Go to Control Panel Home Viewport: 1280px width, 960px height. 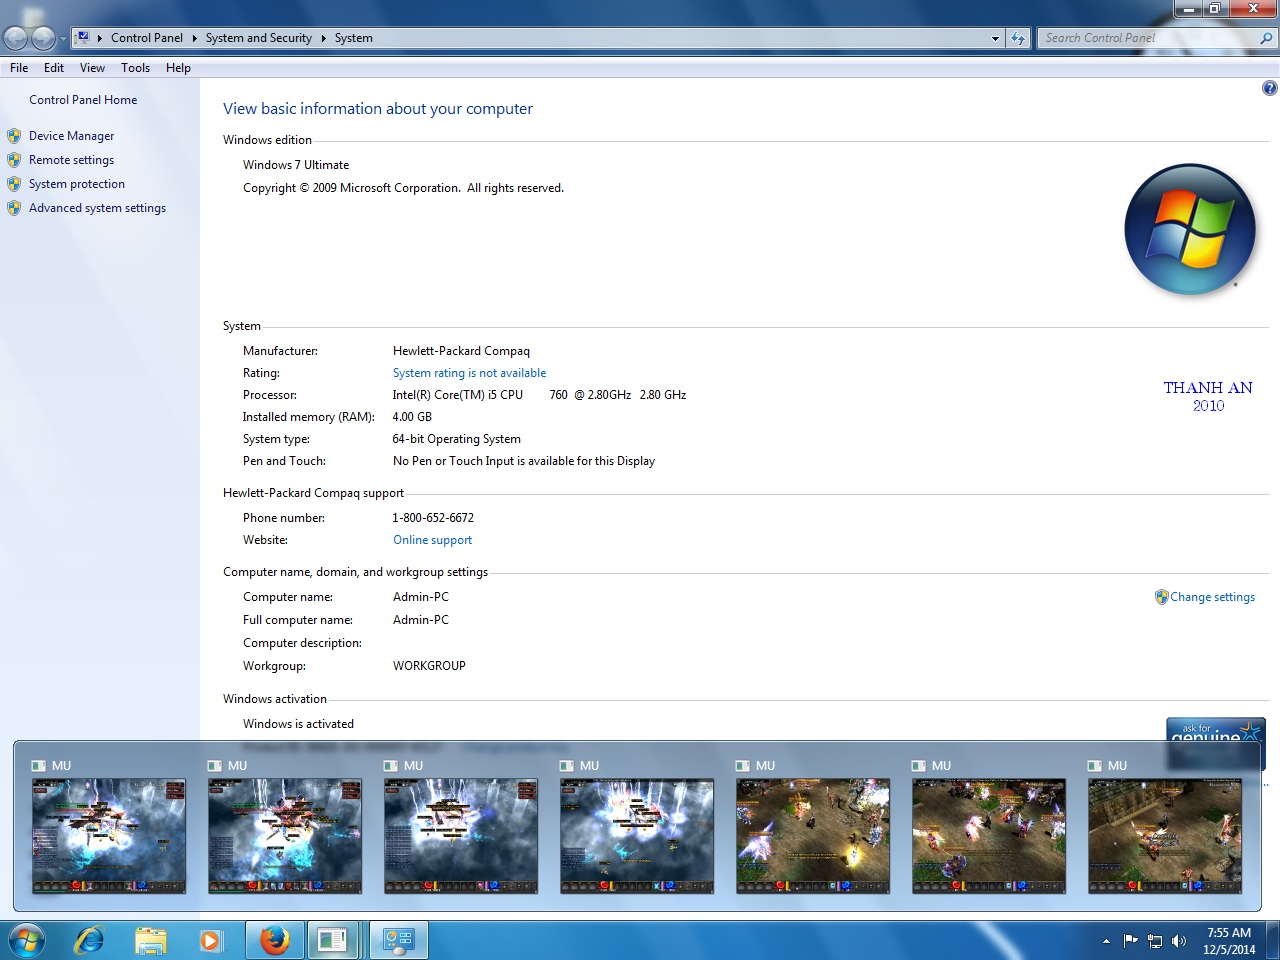click(83, 100)
